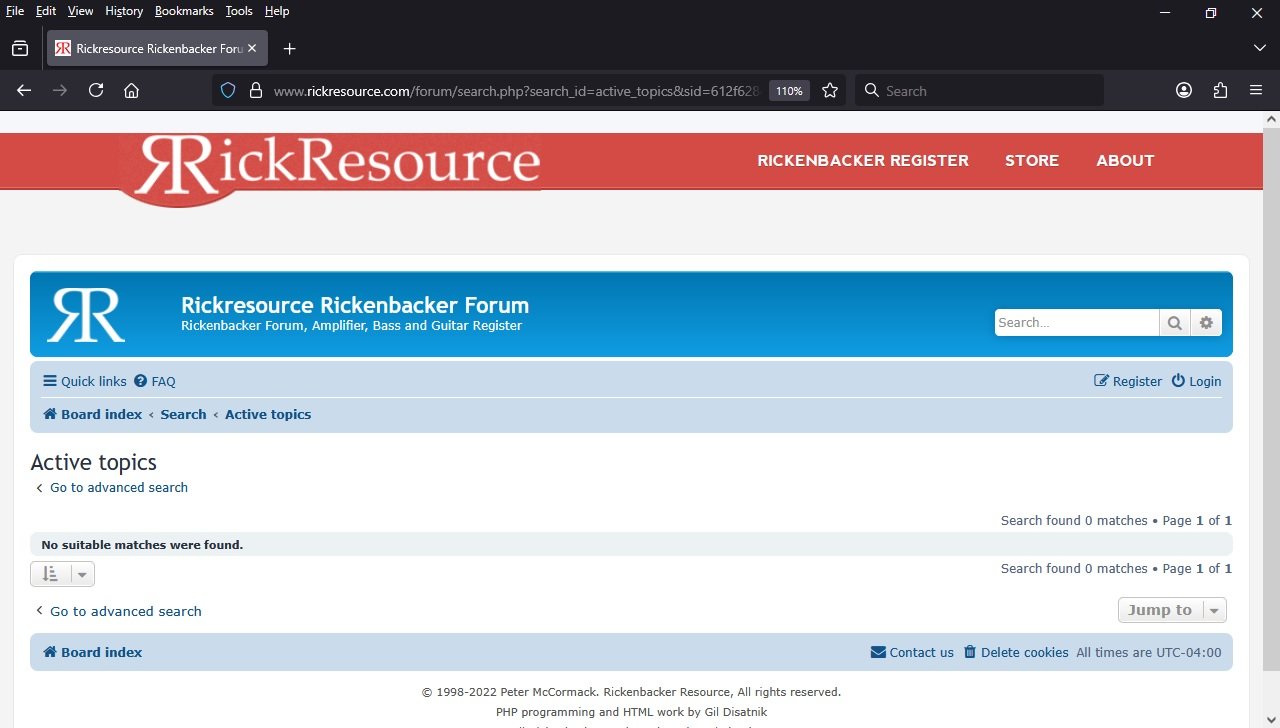Expand the Jump to dropdown
This screenshot has height=728, width=1280.
(x=1172, y=610)
